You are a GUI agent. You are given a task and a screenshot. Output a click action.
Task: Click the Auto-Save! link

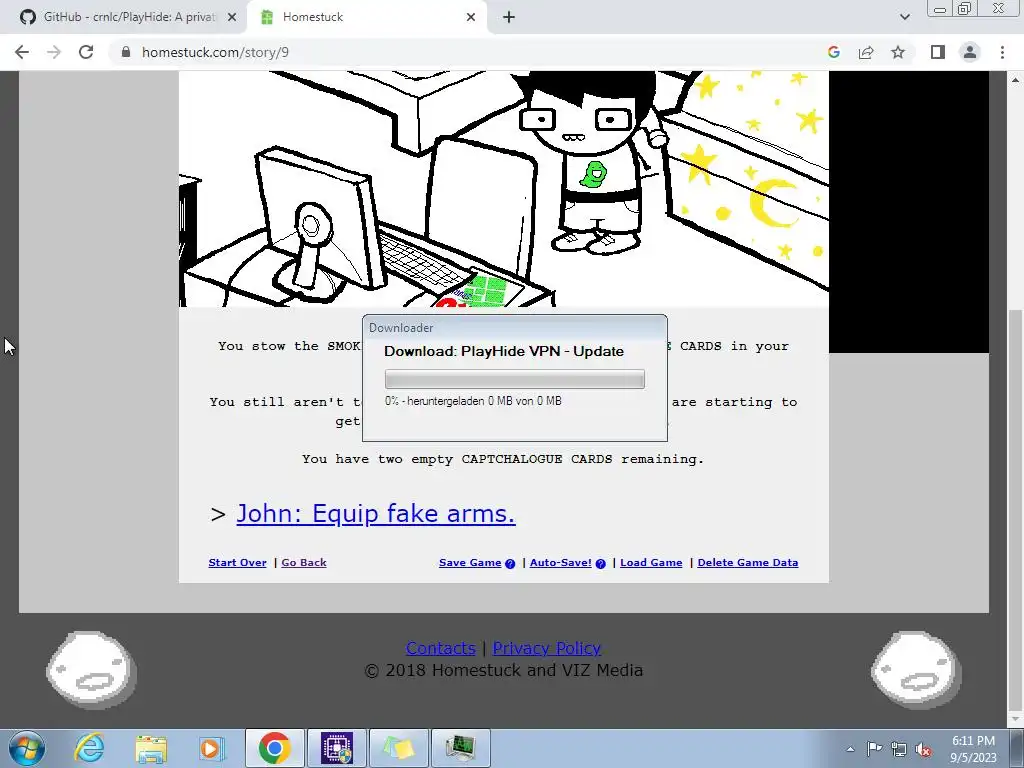pyautogui.click(x=560, y=562)
